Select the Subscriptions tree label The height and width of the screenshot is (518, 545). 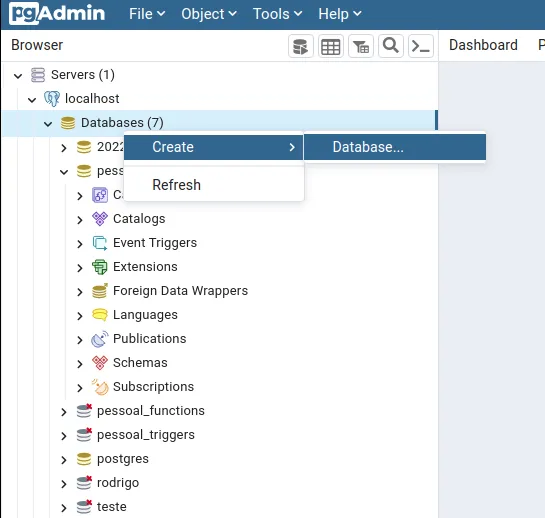(x=153, y=387)
